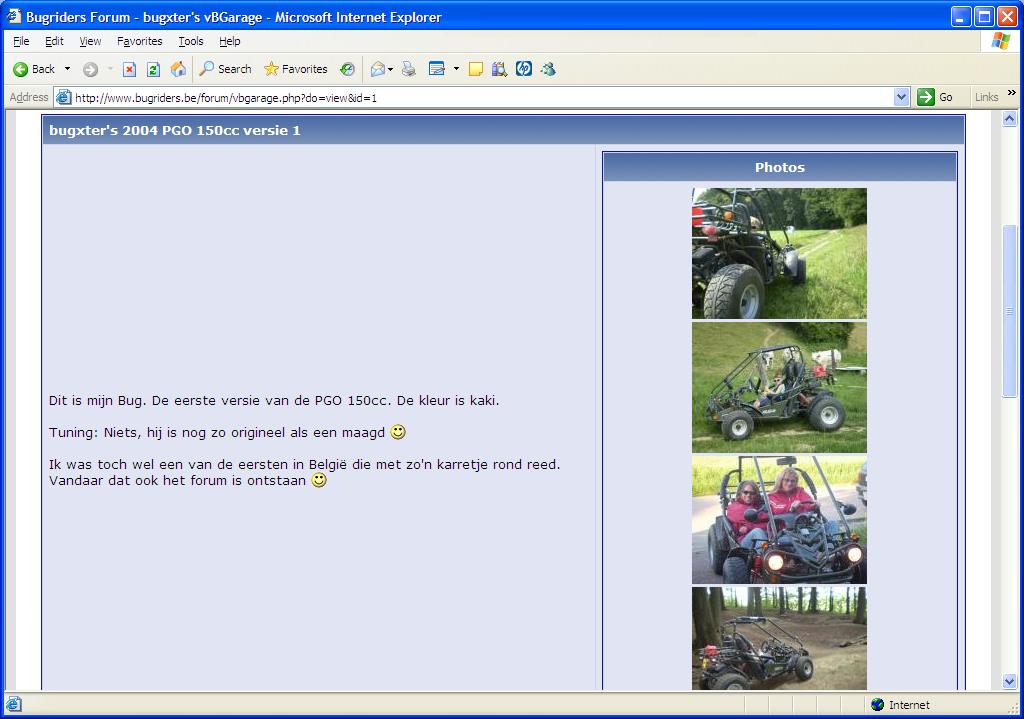
Task: Open the address bar URL dropdown
Action: [901, 97]
